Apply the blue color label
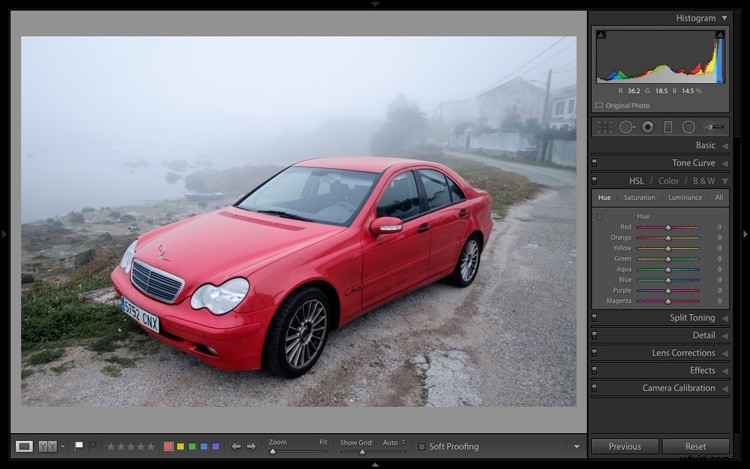This screenshot has width=750, height=469. point(204,447)
